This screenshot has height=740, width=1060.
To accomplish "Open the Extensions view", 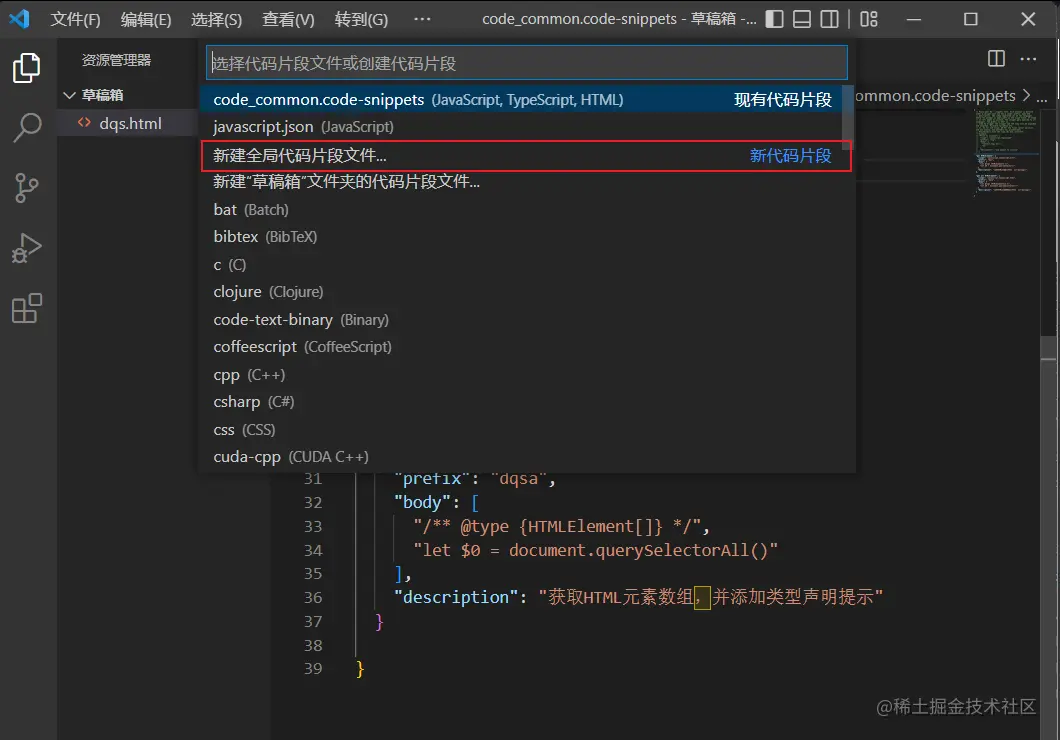I will [26, 308].
